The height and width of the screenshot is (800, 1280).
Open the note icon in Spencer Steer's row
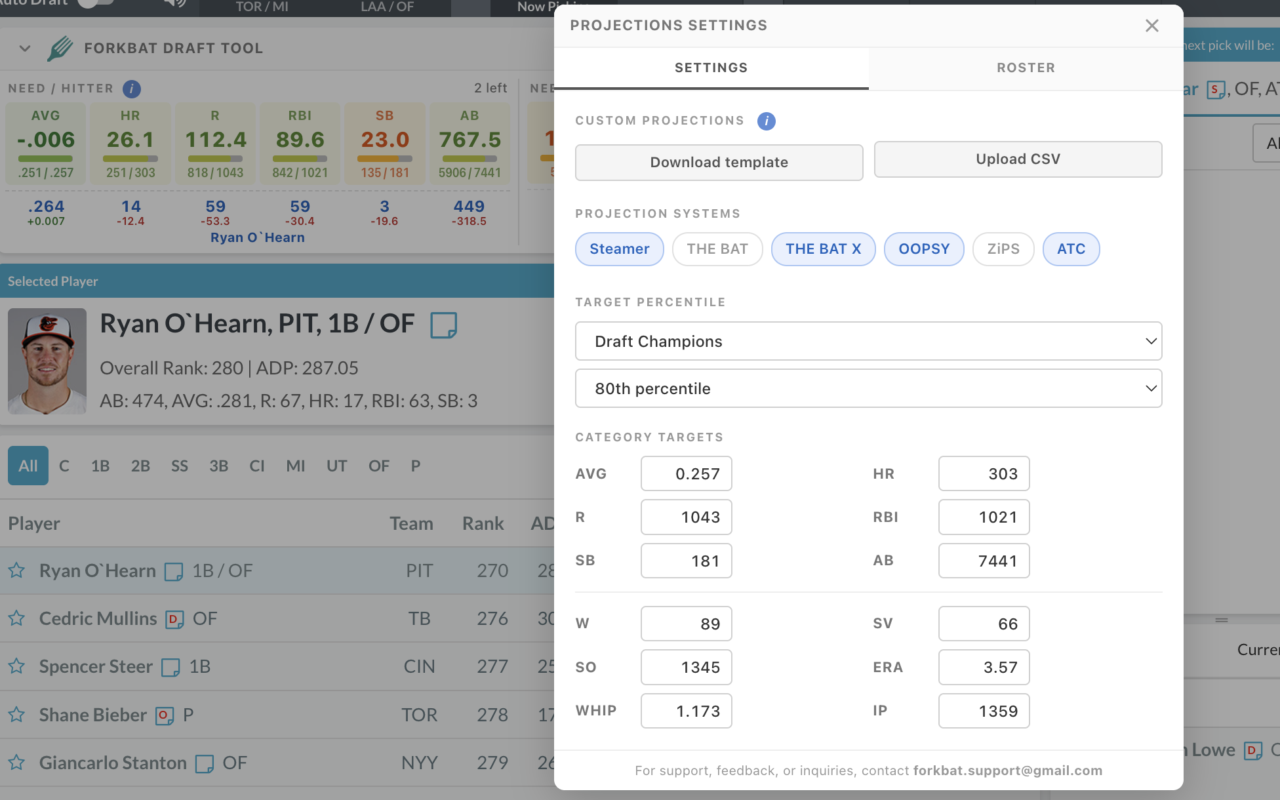coord(171,667)
